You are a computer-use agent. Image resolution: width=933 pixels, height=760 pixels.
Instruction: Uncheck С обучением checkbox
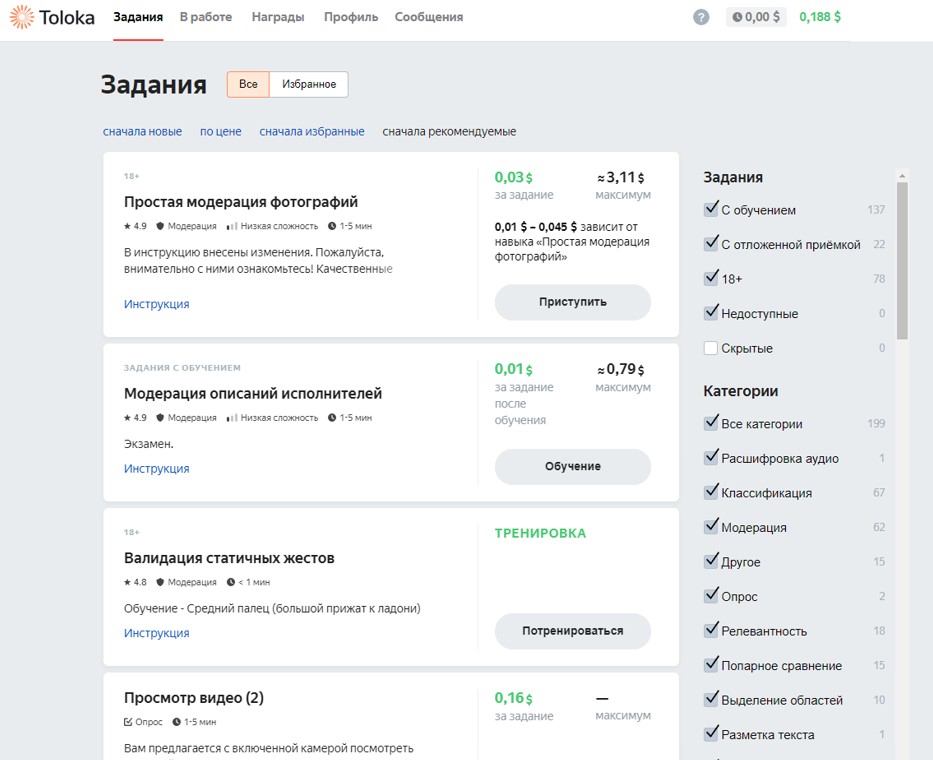[x=711, y=209]
